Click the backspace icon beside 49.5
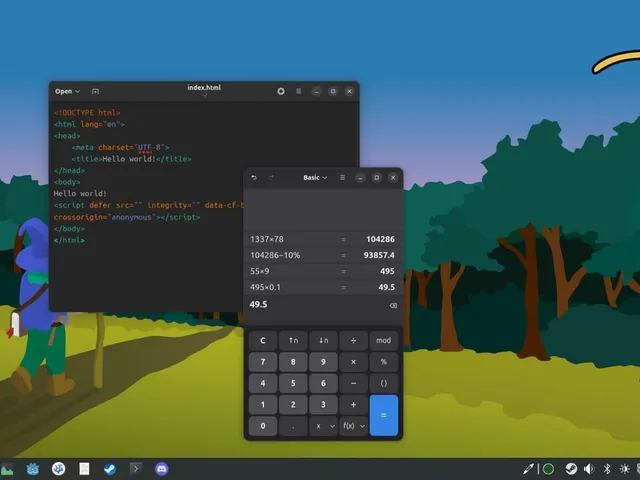The image size is (640, 480). pyautogui.click(x=393, y=305)
